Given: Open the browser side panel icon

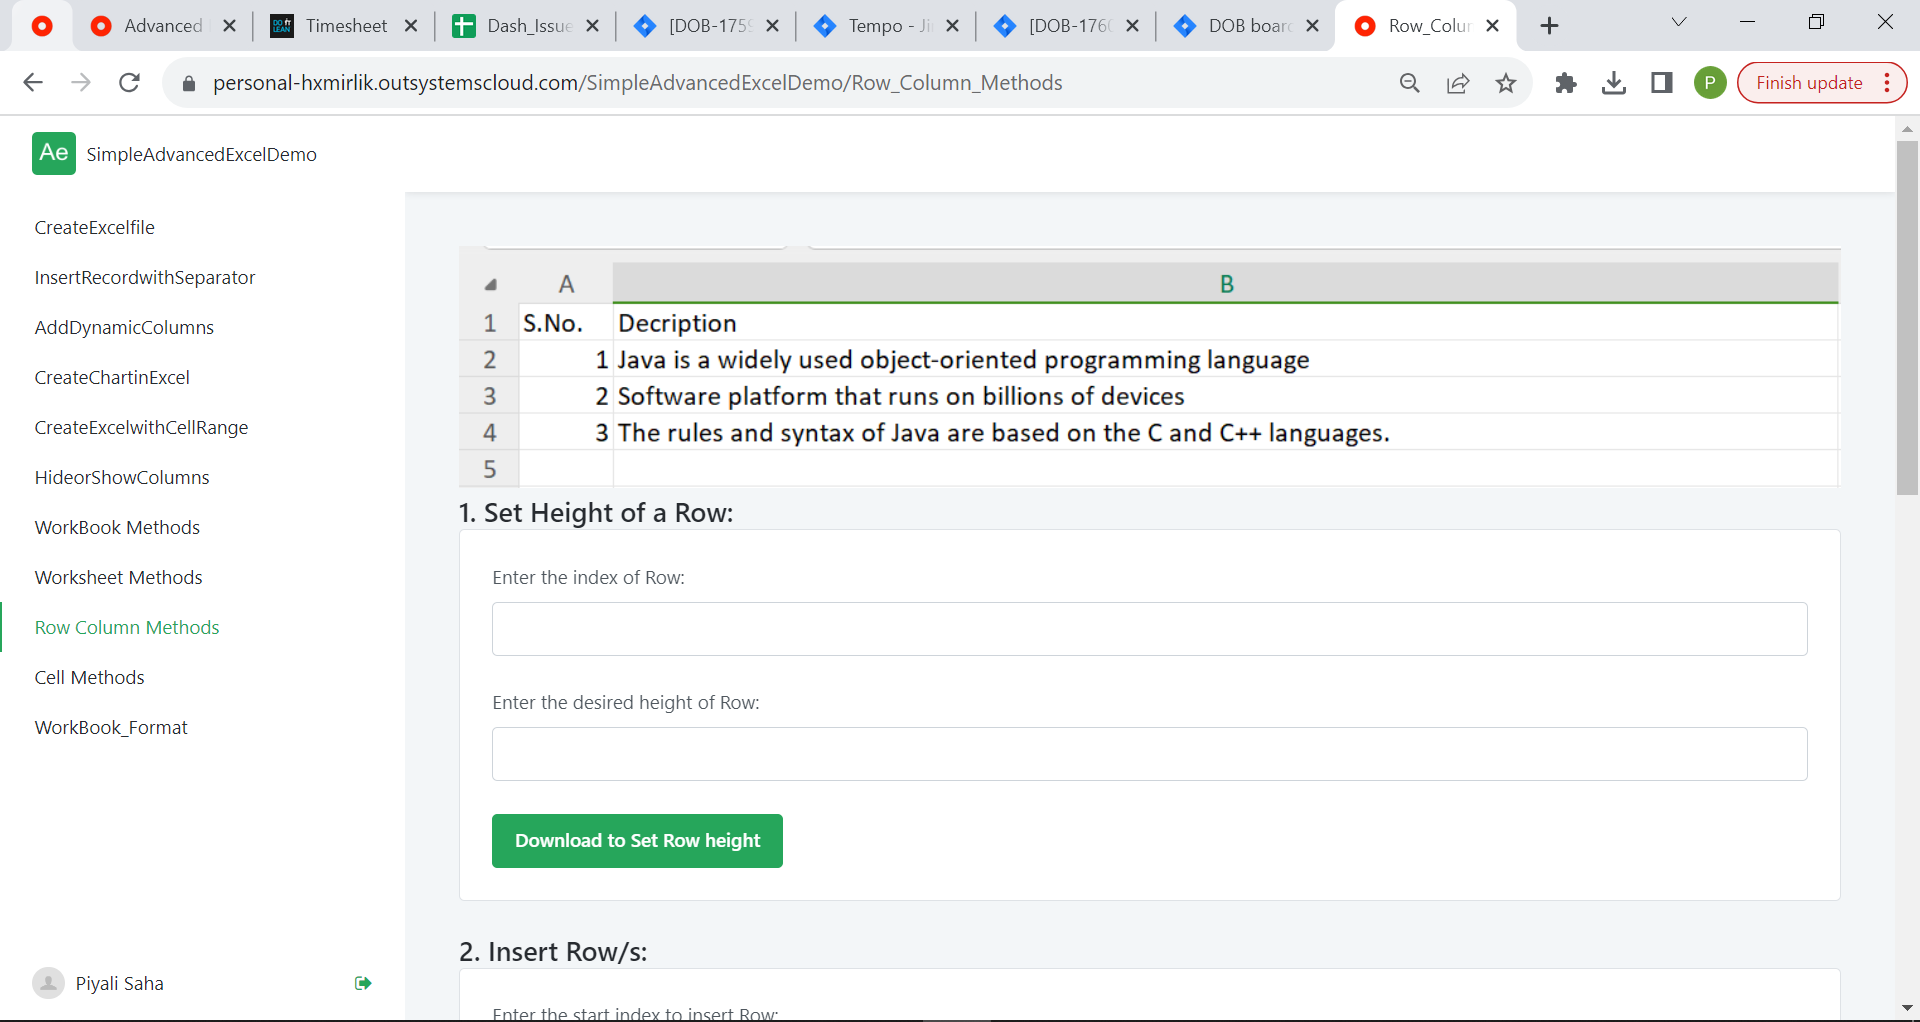Looking at the screenshot, I should pos(1662,83).
